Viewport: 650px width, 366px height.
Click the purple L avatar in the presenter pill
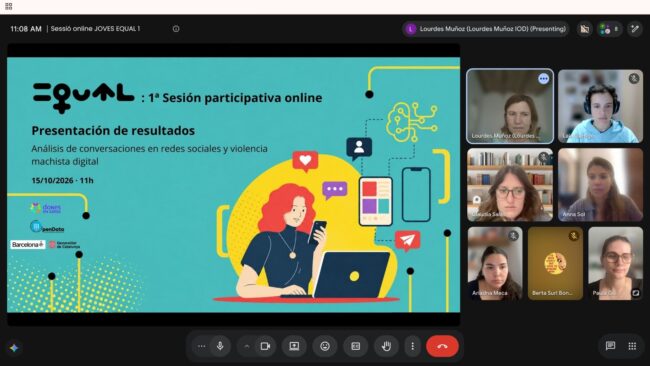pyautogui.click(x=410, y=29)
